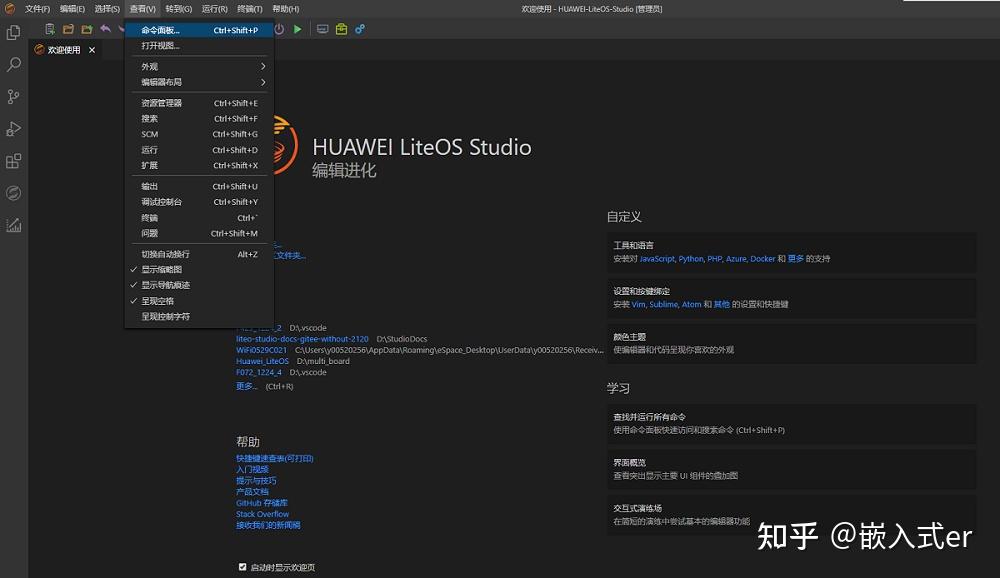Open Stack Overflow help link
The height and width of the screenshot is (578, 1000).
[x=263, y=514]
